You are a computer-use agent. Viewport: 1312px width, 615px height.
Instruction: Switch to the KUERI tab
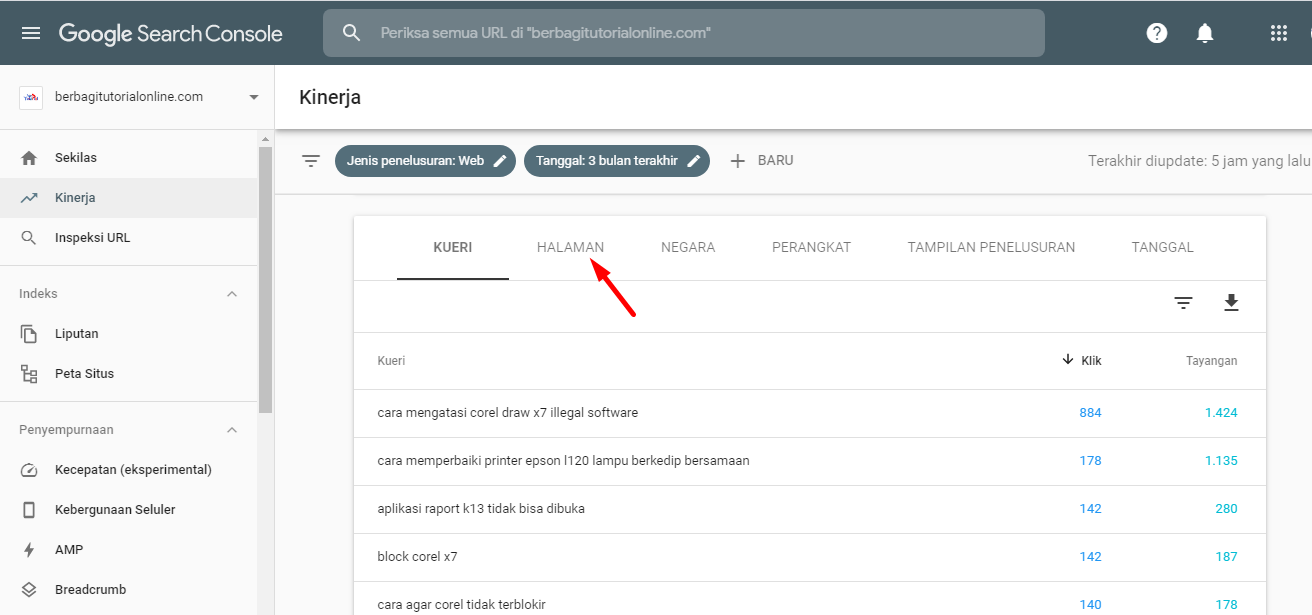click(453, 248)
